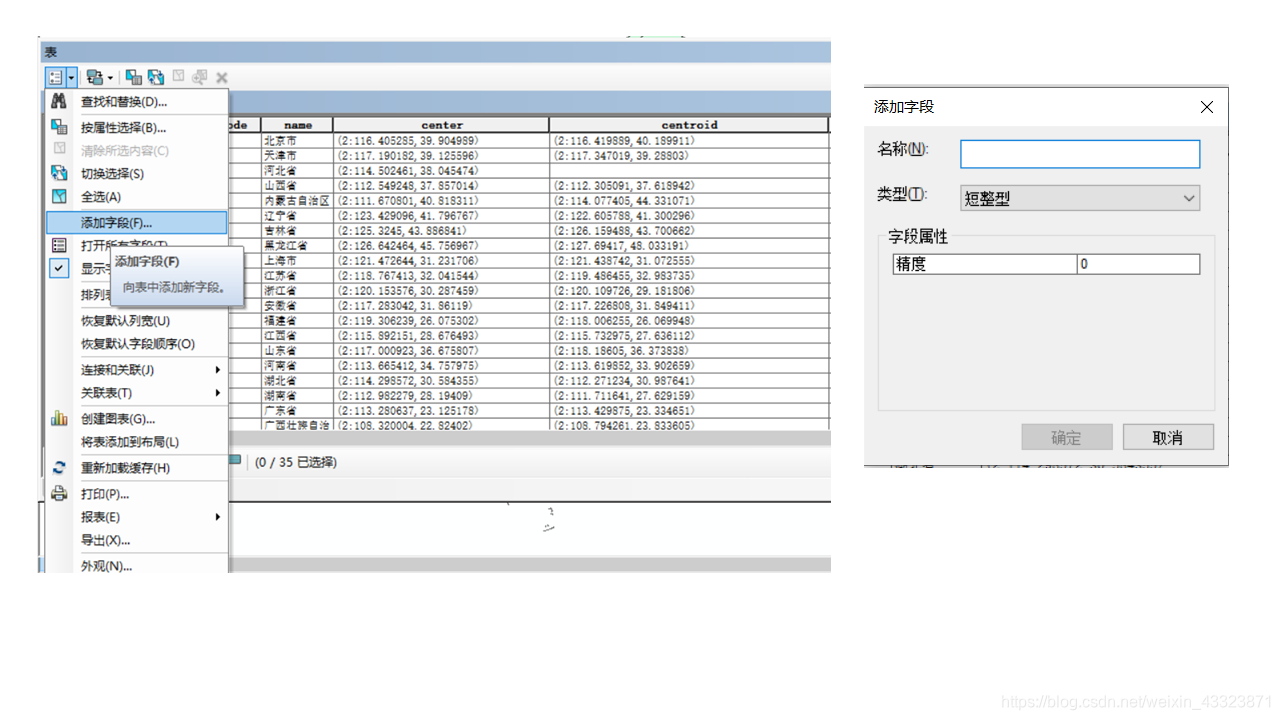Choose 导出(X)... menu entry

click(137, 539)
